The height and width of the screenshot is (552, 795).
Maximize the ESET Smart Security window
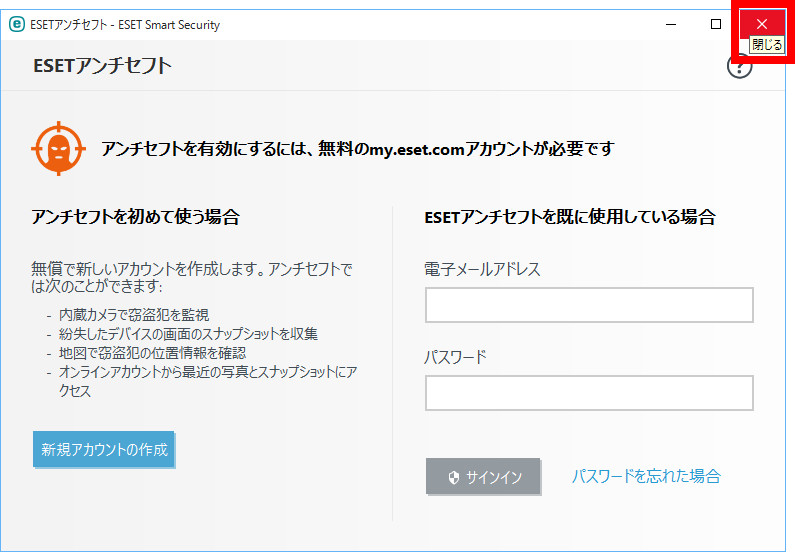pyautogui.click(x=716, y=24)
